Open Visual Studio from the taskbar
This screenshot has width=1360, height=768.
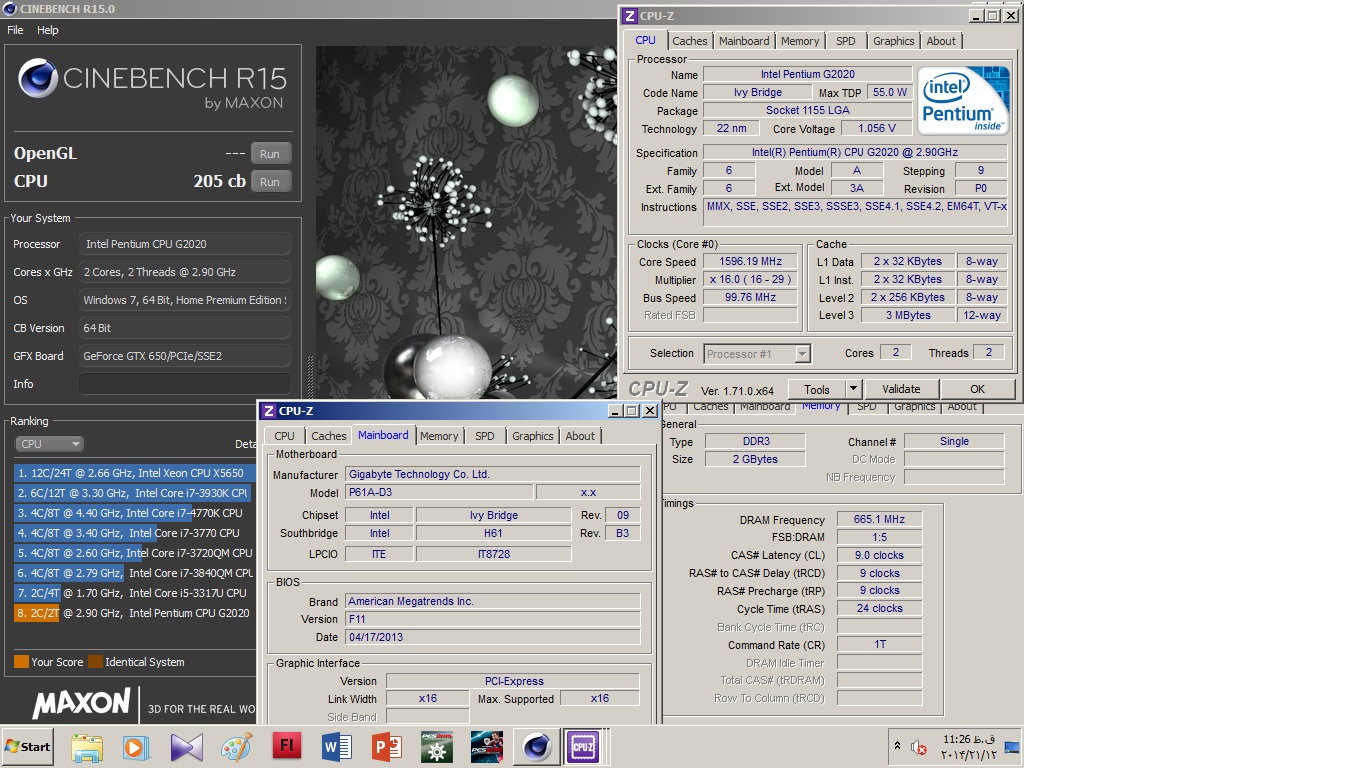pyautogui.click(x=187, y=747)
